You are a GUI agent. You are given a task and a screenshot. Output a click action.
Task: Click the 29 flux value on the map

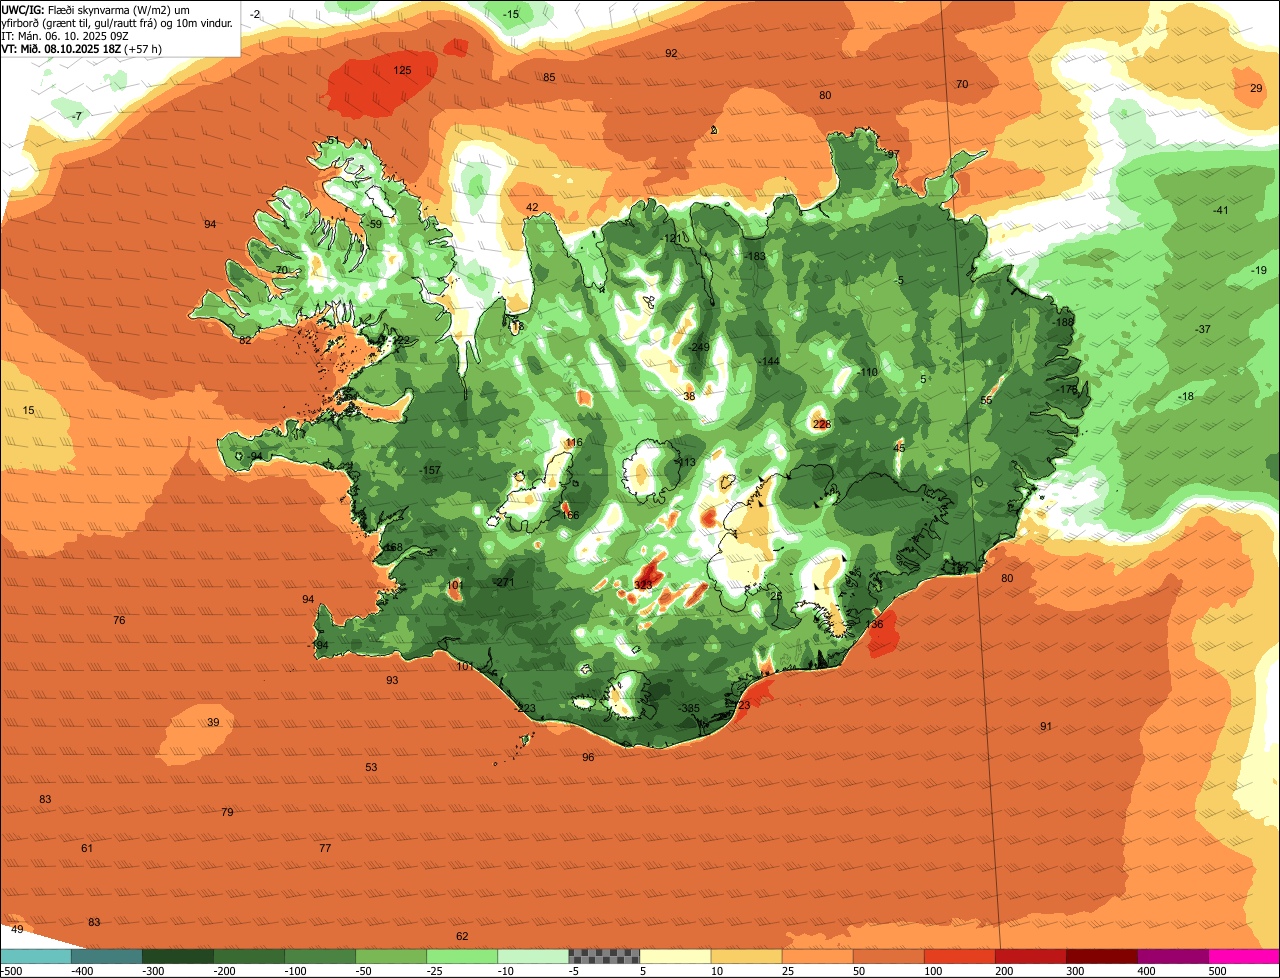point(1256,88)
